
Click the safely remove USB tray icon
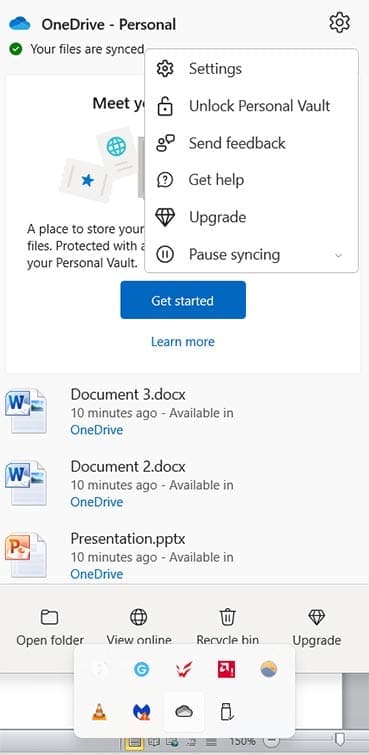[x=226, y=712]
